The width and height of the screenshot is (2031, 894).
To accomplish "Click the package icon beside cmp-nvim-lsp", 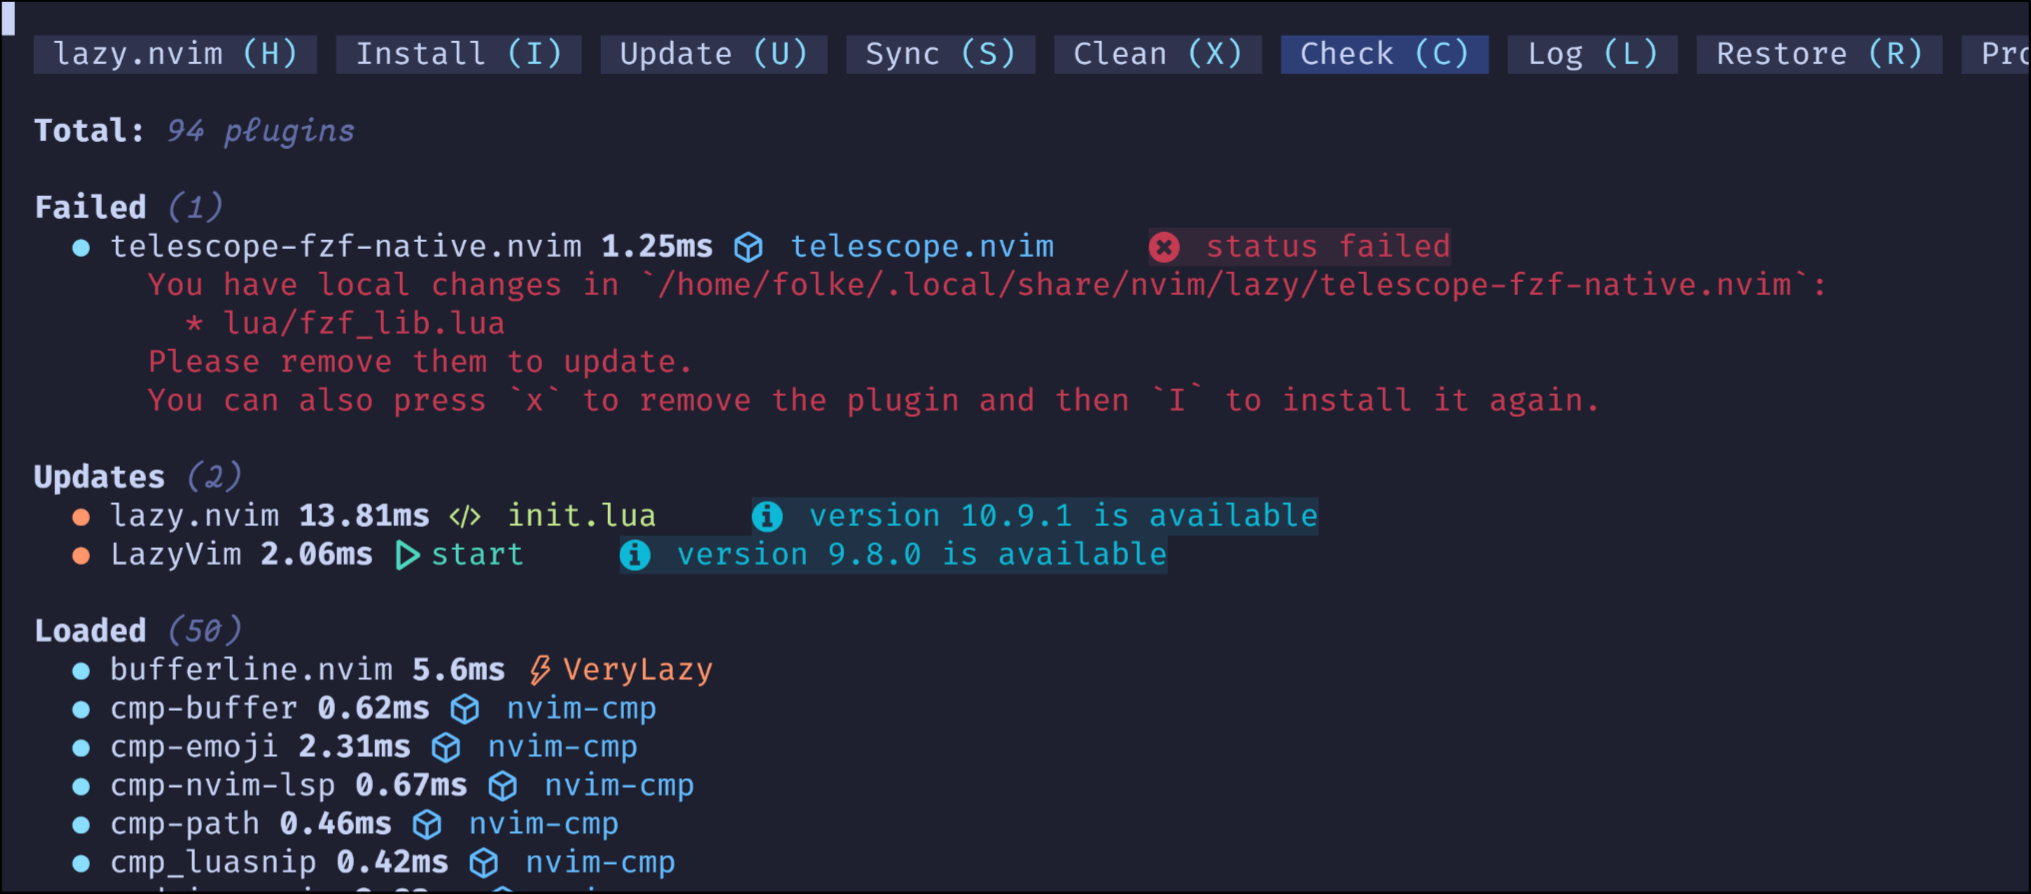I will click(x=503, y=785).
